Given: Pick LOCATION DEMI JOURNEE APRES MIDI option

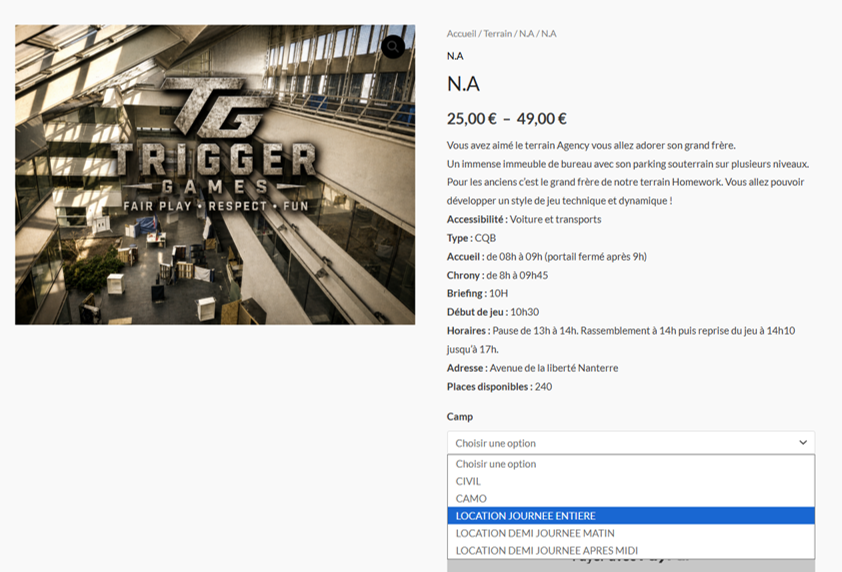Looking at the screenshot, I should pyautogui.click(x=631, y=551).
